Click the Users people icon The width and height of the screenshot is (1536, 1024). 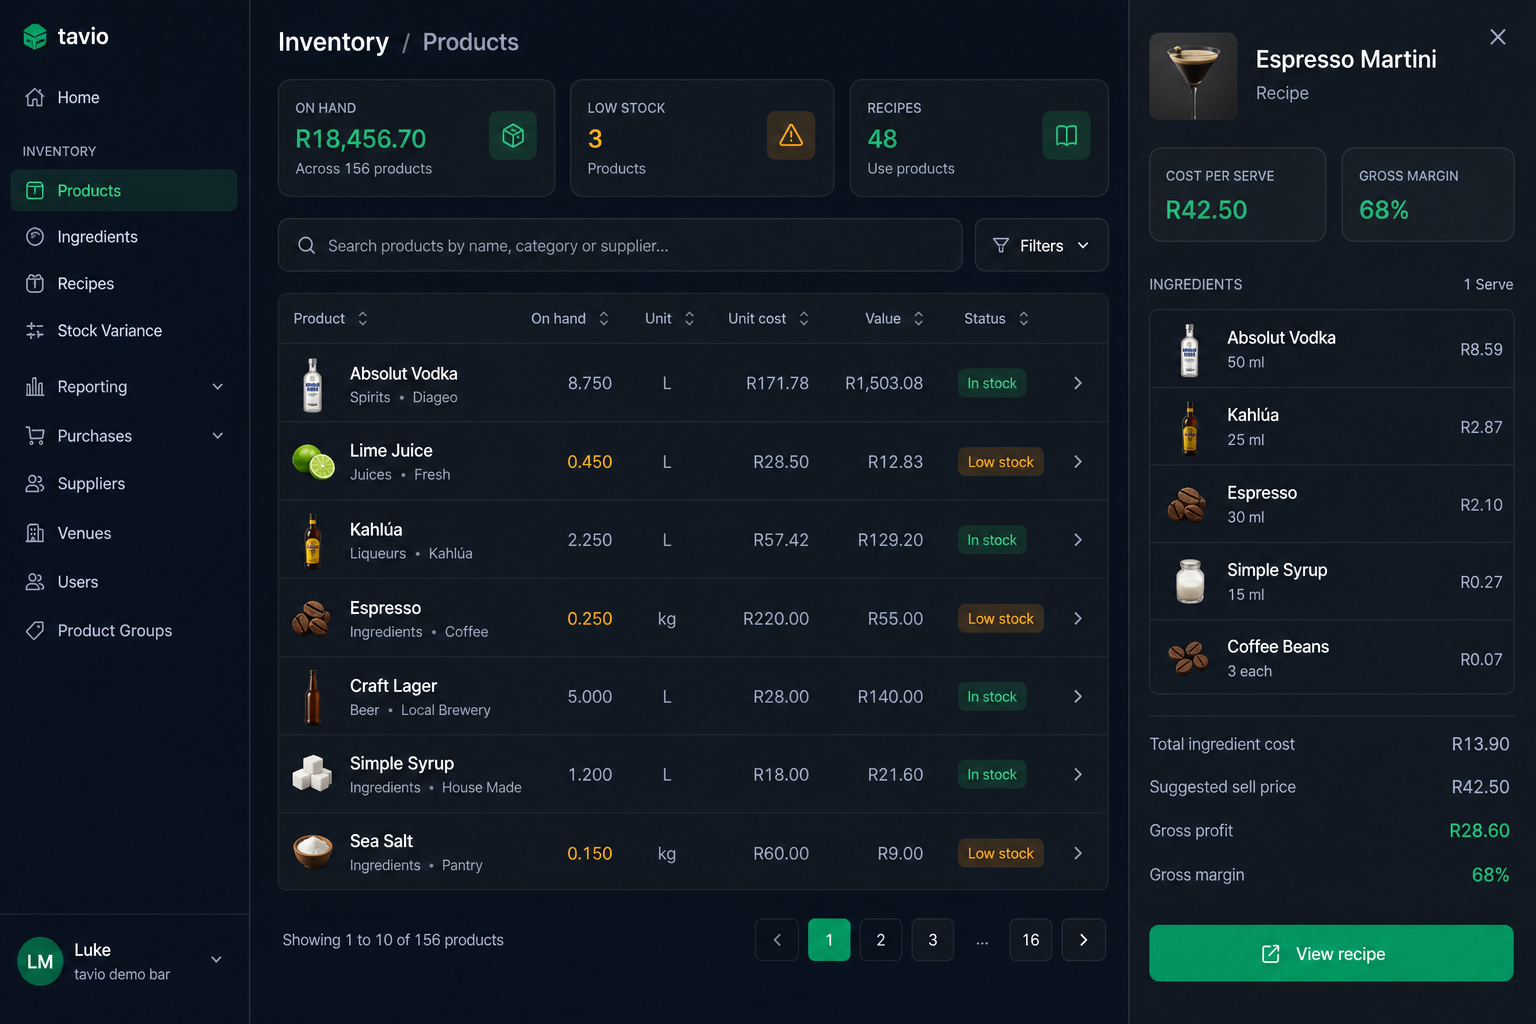point(35,582)
